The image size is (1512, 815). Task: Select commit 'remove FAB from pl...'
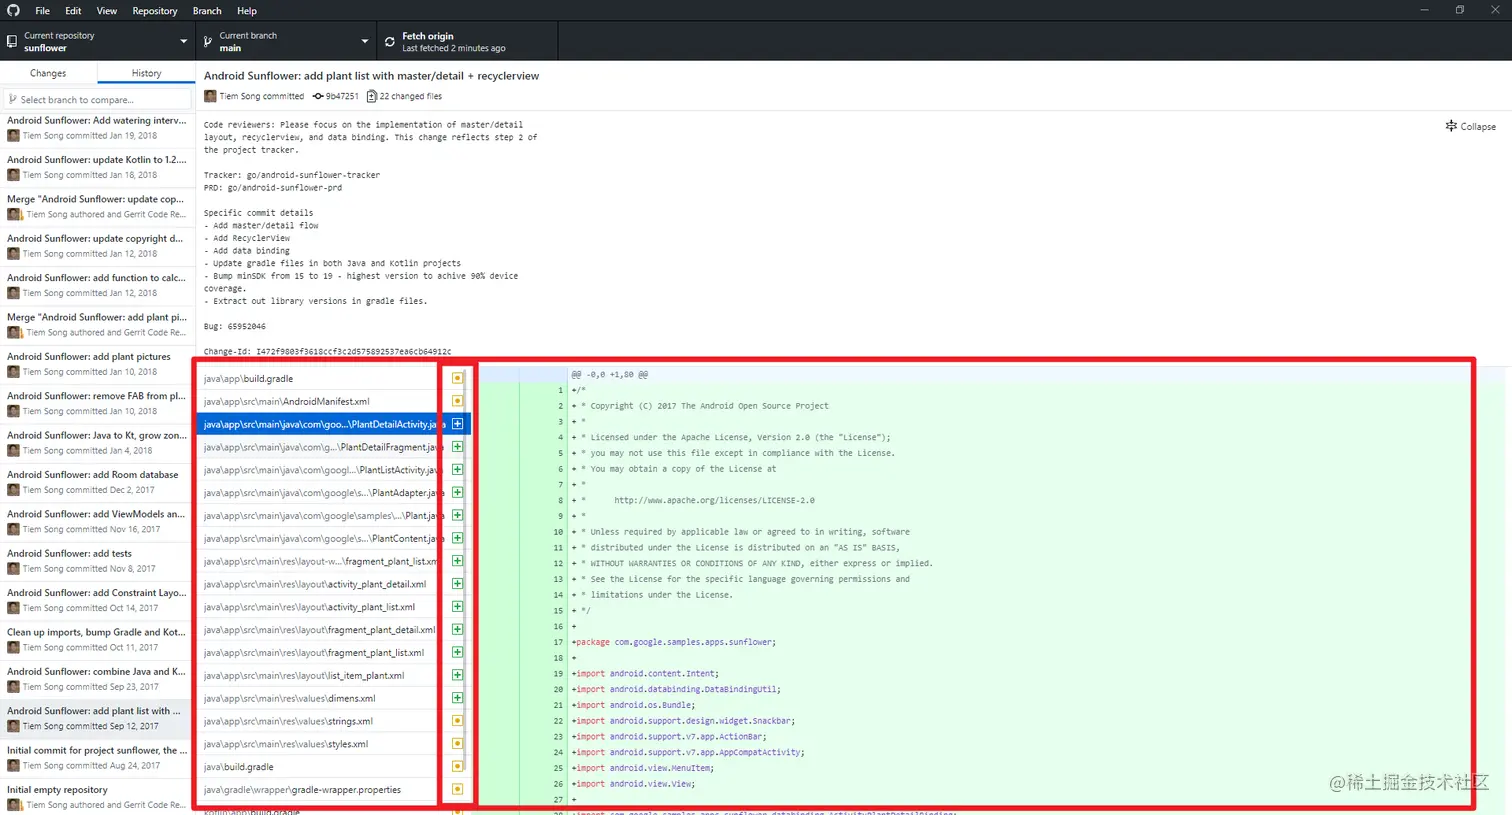(97, 403)
